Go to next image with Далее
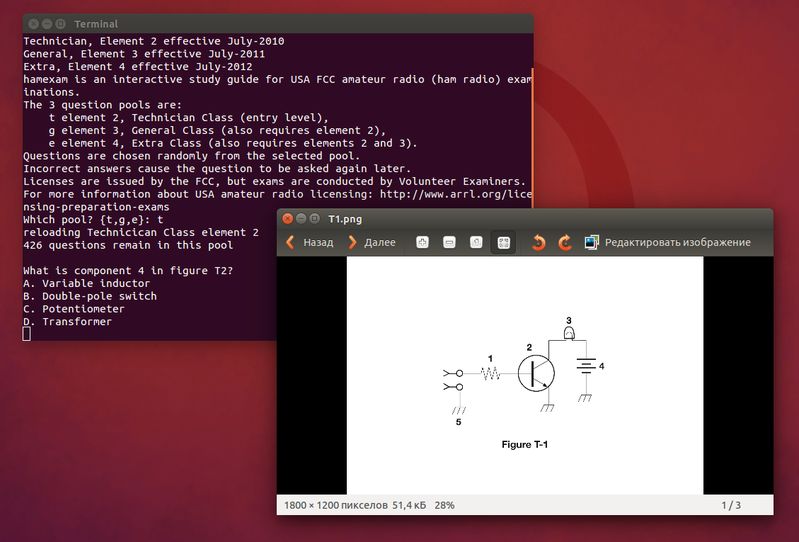This screenshot has height=542, width=799. (x=371, y=242)
